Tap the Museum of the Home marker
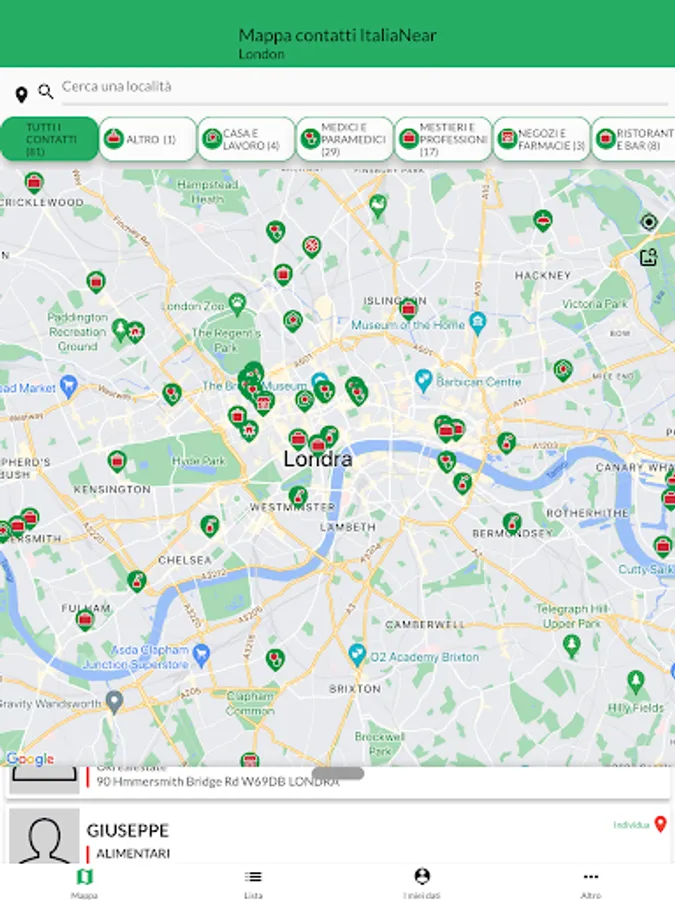 478,323
